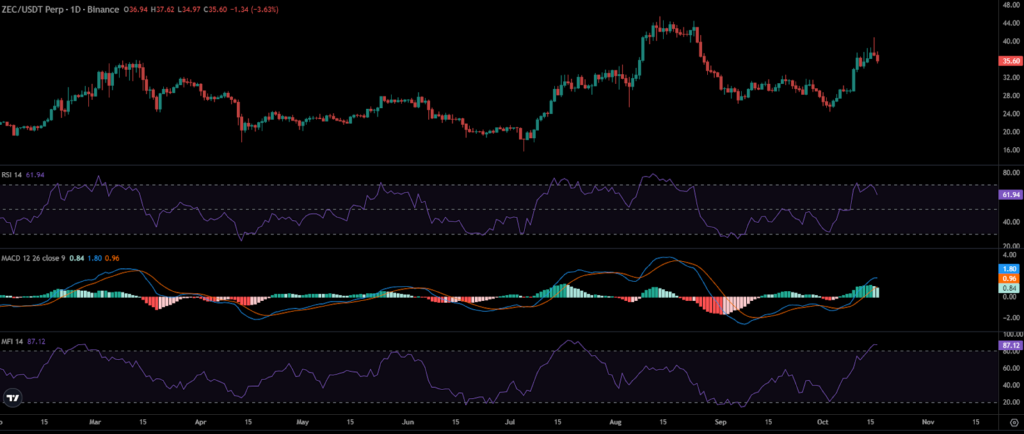
Task: Click the Sep label on time axis
Action: tap(722, 422)
